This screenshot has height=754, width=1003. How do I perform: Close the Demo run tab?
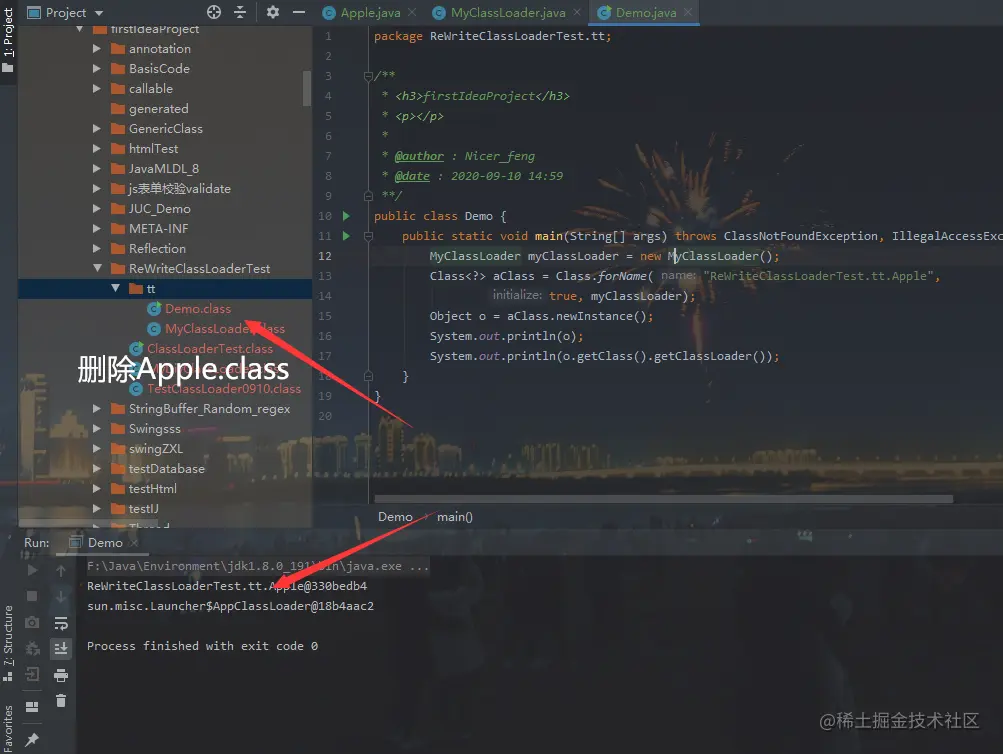click(134, 543)
